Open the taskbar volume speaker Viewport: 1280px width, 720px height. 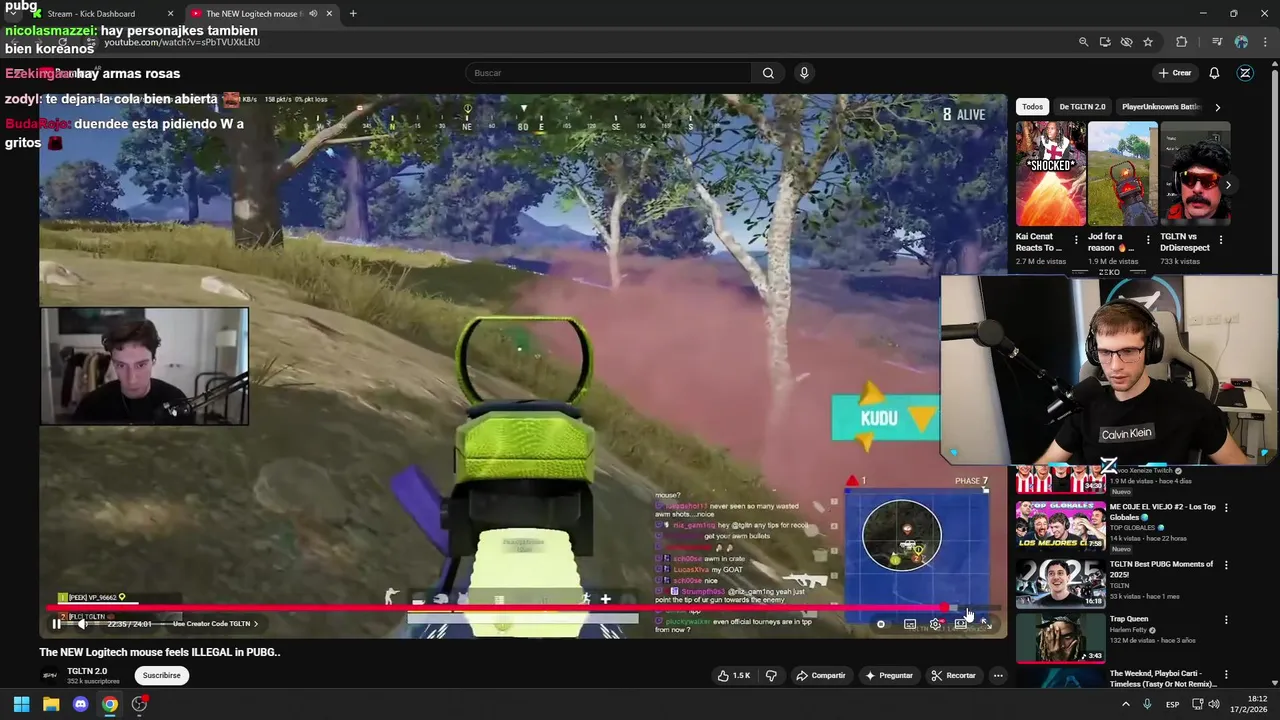point(1213,704)
